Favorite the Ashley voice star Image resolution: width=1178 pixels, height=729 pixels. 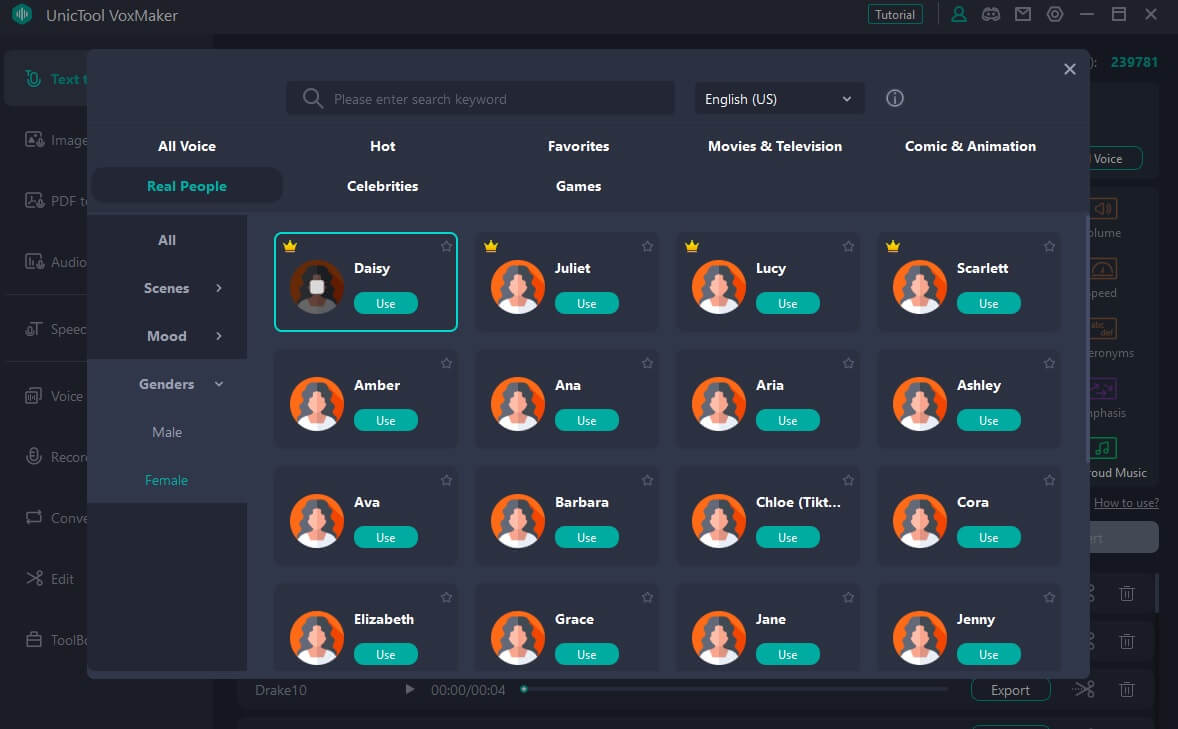(x=1050, y=364)
